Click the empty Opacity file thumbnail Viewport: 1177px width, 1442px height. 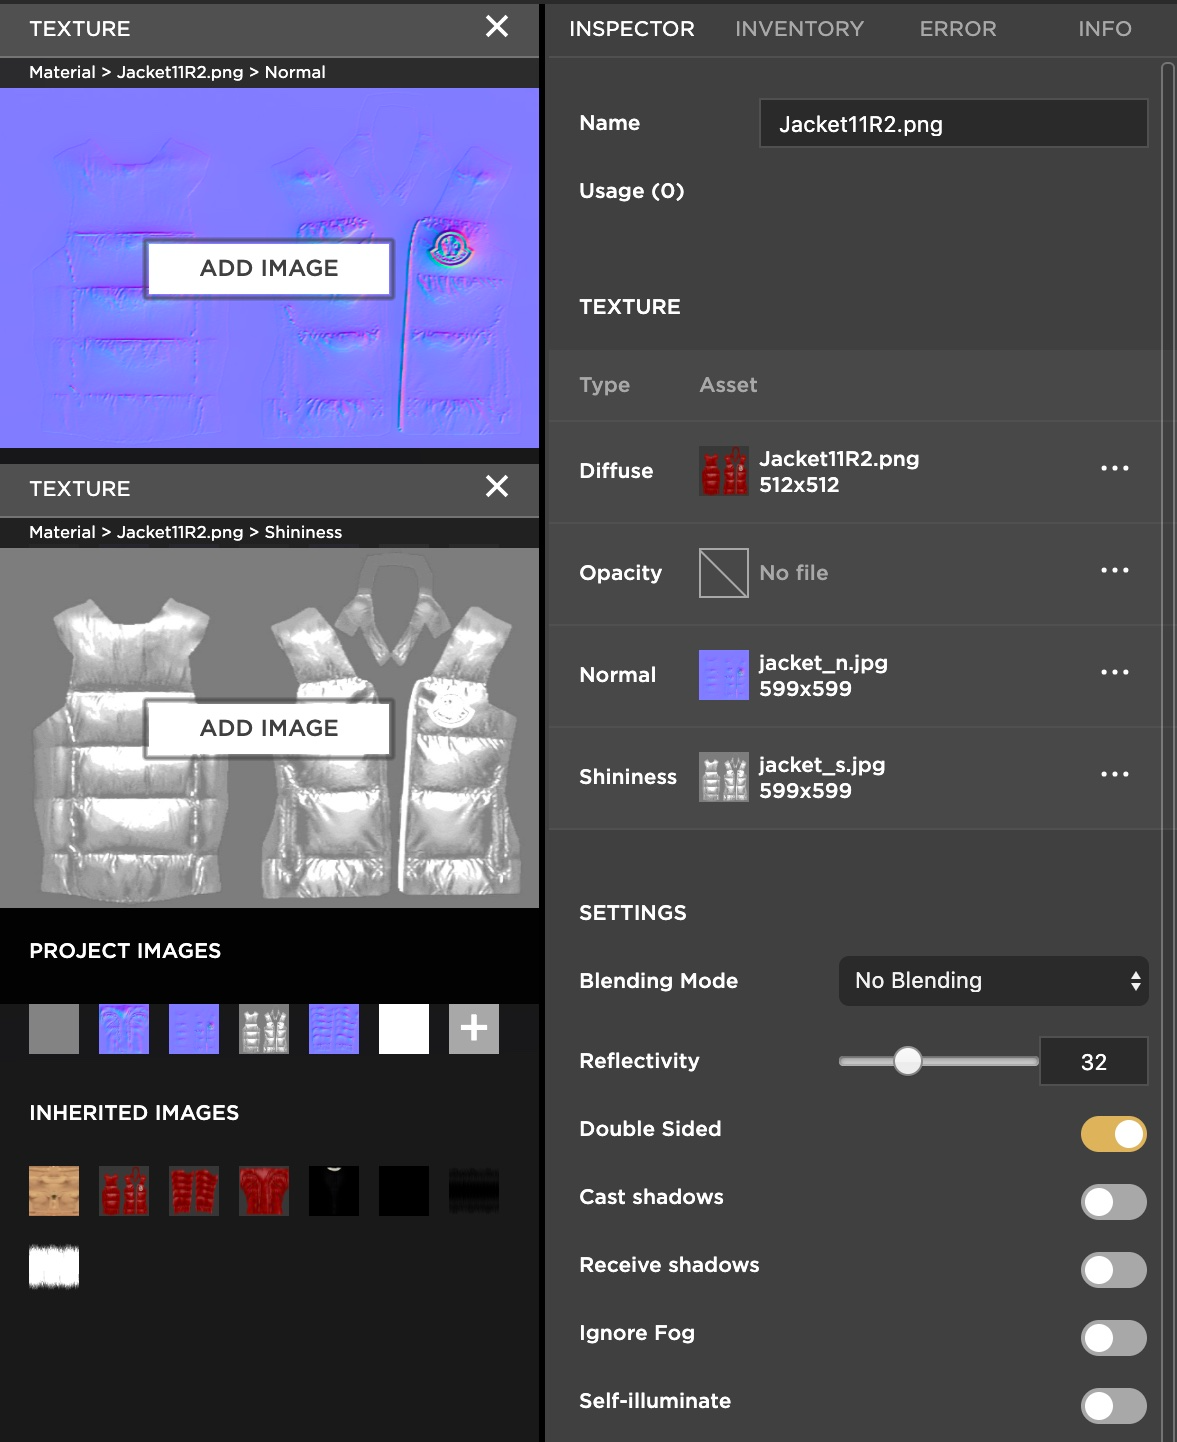click(x=724, y=573)
